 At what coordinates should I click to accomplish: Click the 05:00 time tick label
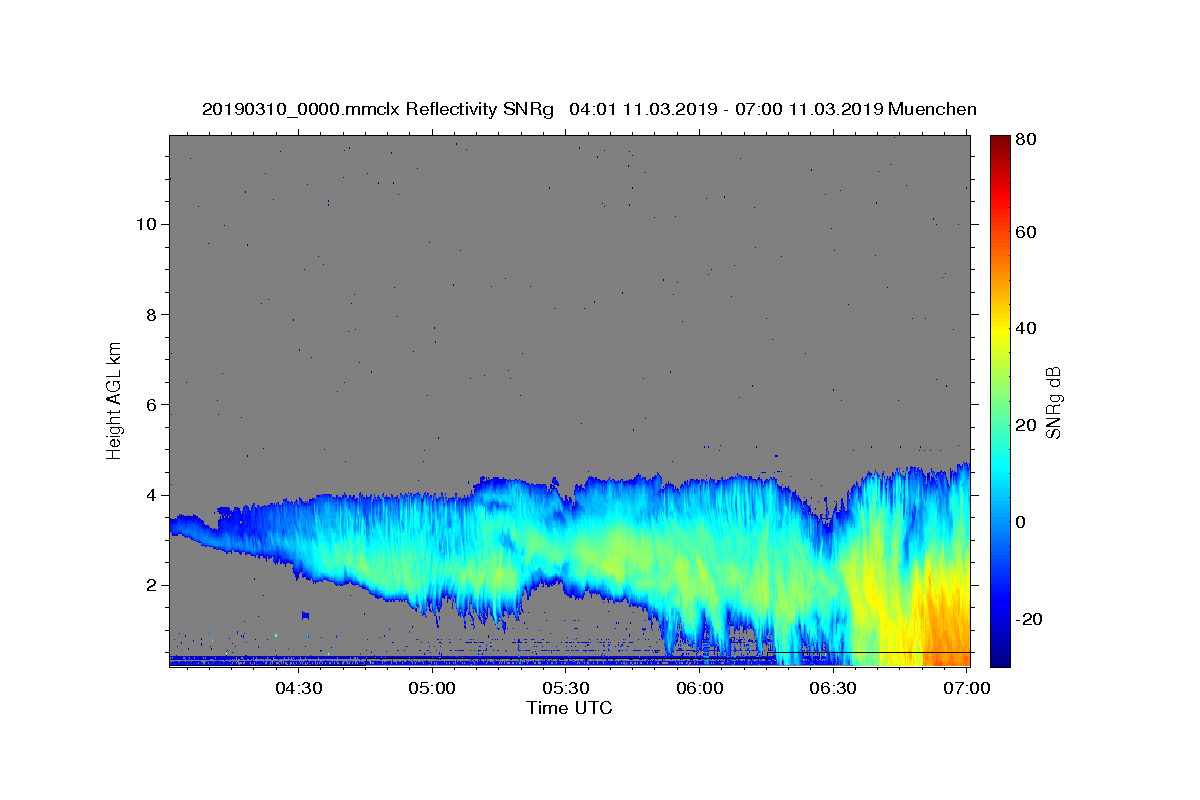point(432,688)
